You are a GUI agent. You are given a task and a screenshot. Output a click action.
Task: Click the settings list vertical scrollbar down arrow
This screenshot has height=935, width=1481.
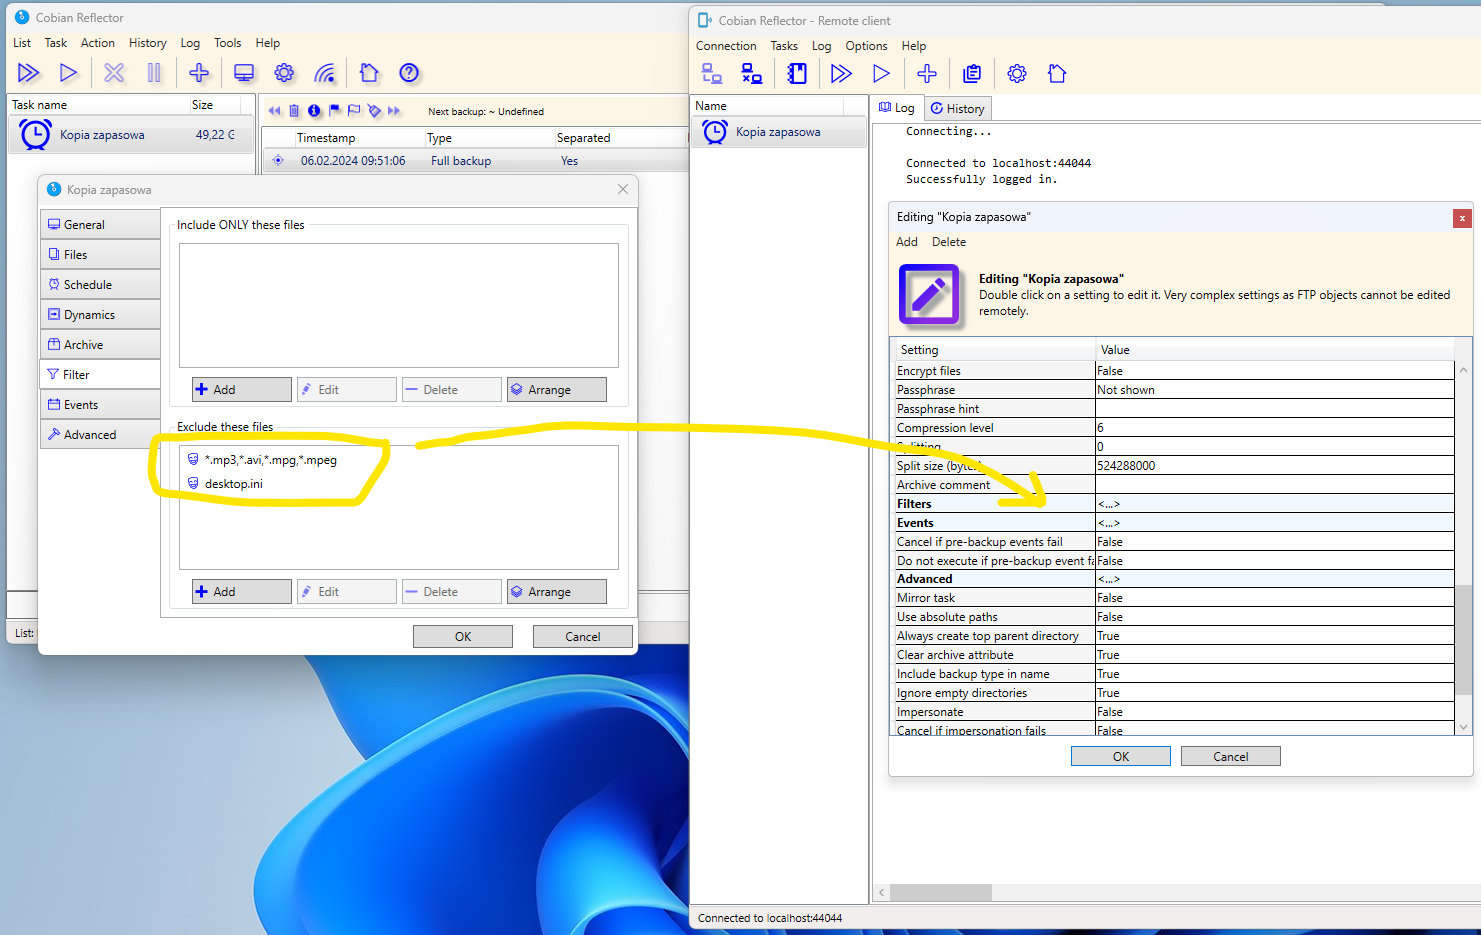1464,727
